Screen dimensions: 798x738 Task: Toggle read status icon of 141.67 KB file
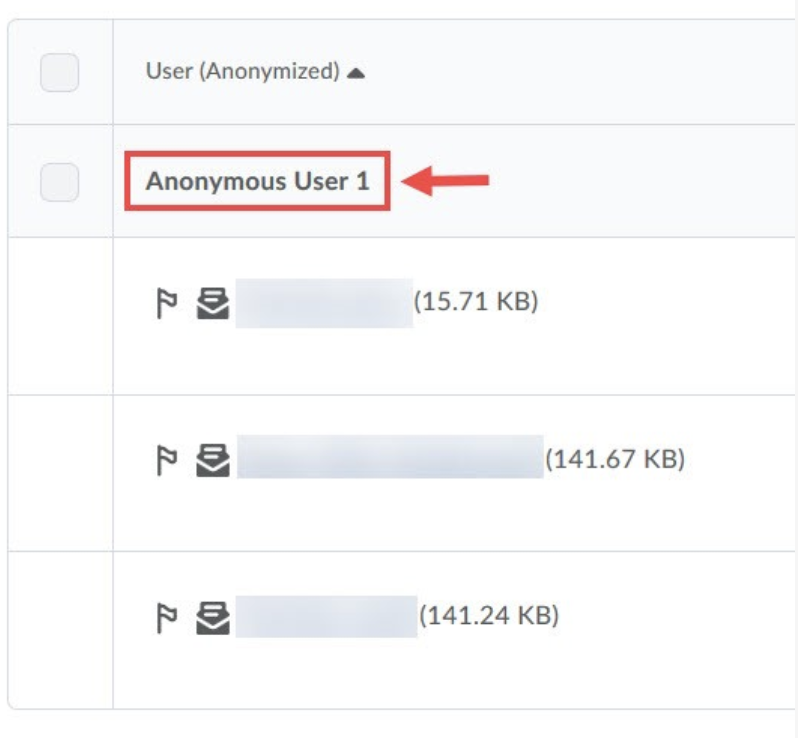click(213, 460)
